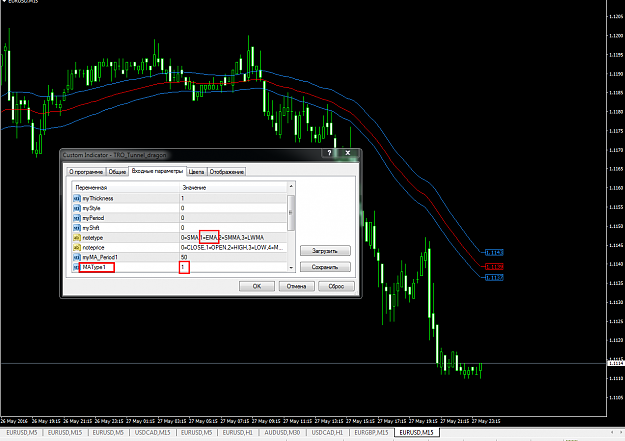Image resolution: width=625 pixels, height=441 pixels.
Task: Click chart tabs scroll right arrow
Action: [x=620, y=432]
